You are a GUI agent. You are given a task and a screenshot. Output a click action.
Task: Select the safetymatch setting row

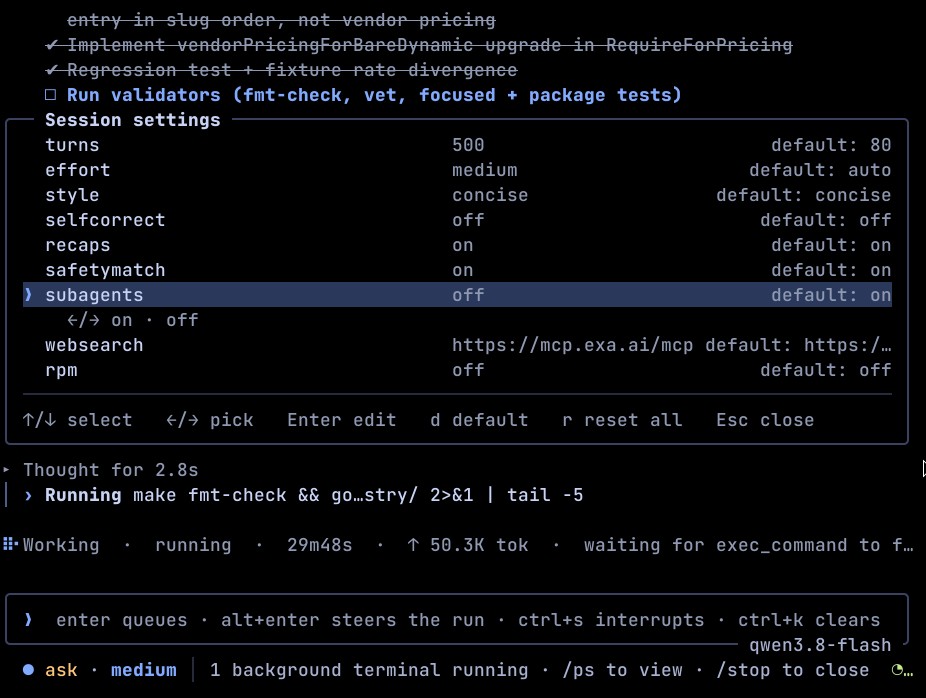457,270
